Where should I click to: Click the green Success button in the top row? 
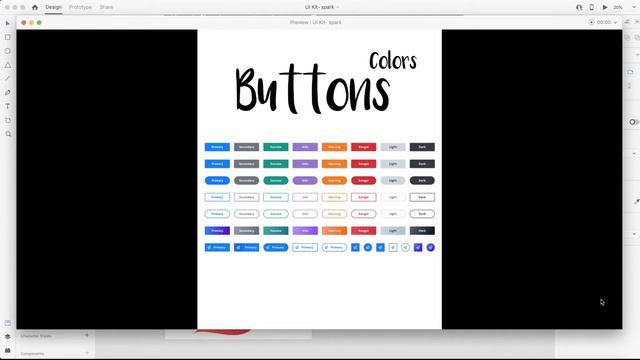coord(276,147)
